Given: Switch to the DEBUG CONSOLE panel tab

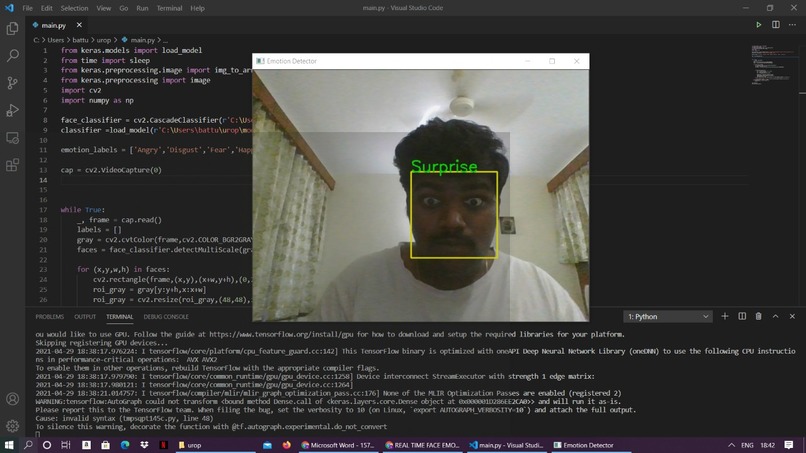Looking at the screenshot, I should pos(166,317).
